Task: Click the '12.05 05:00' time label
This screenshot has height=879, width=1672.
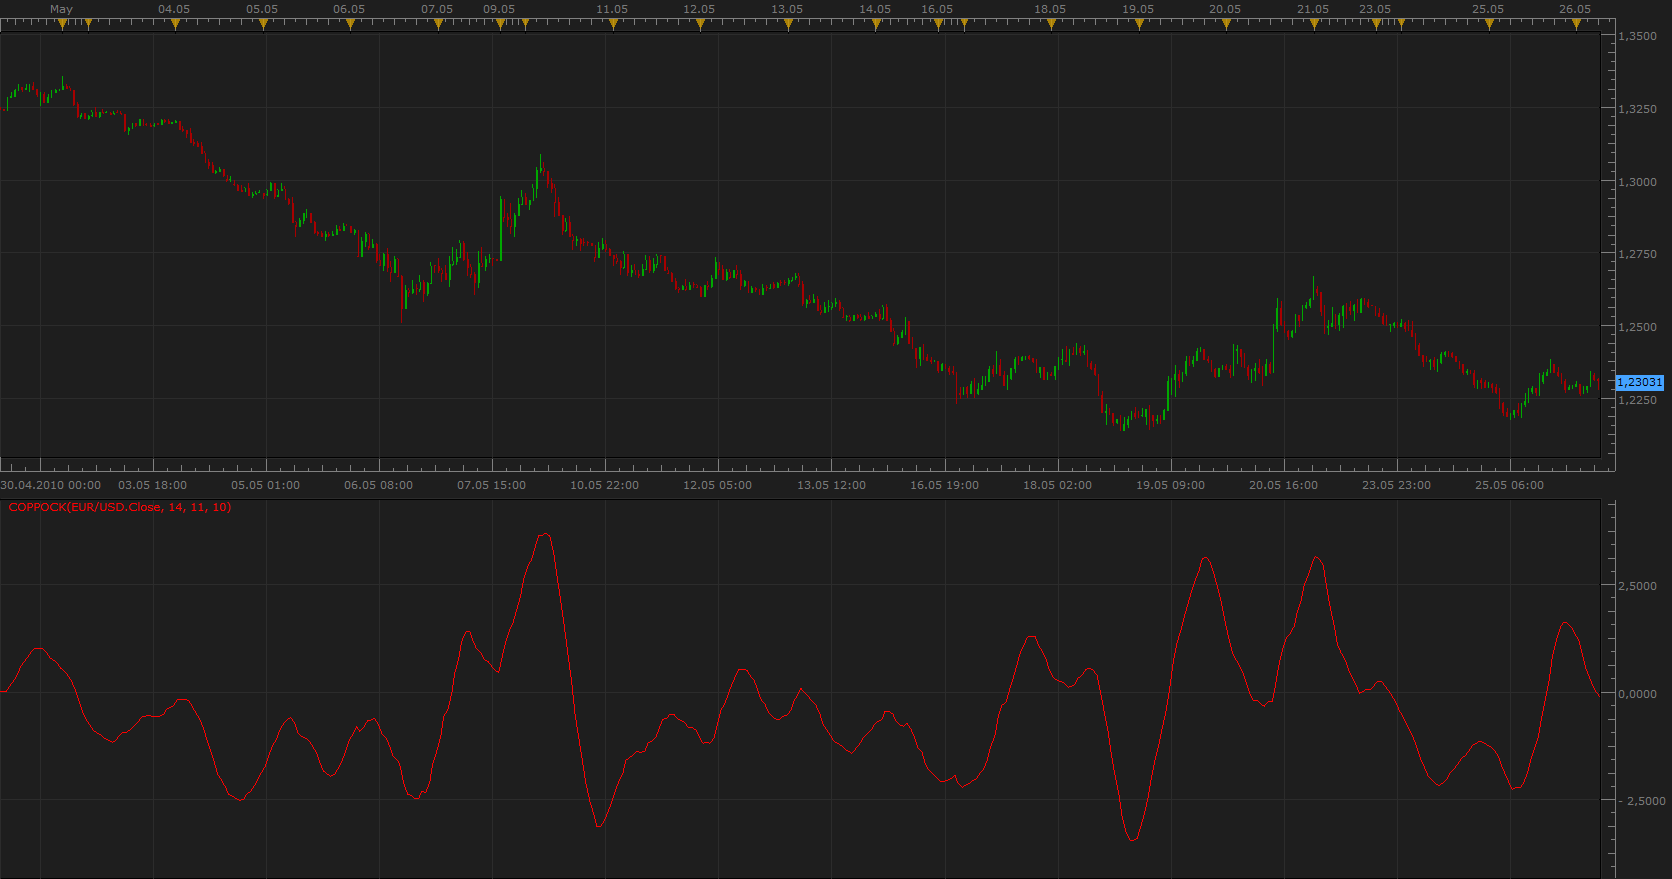Action: tap(718, 485)
